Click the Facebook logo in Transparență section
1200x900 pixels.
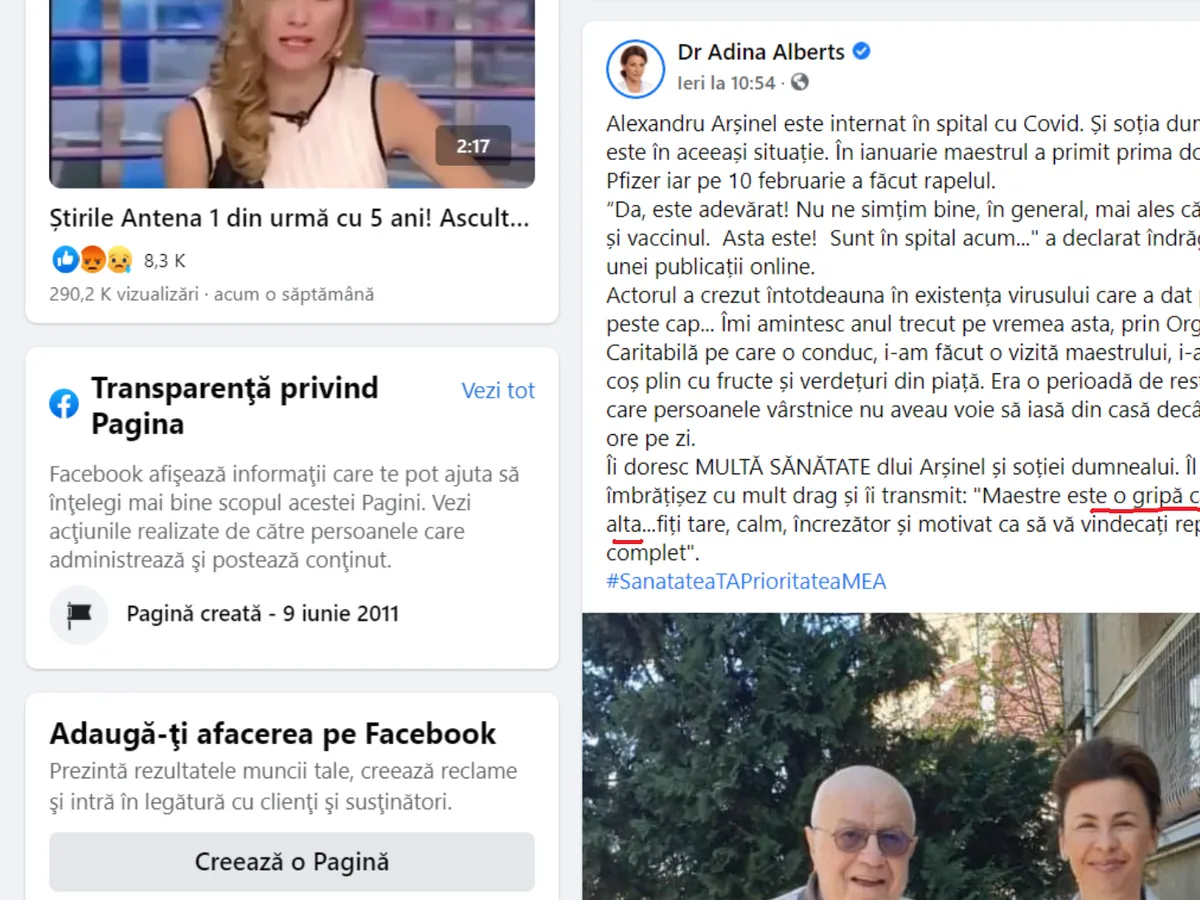click(64, 404)
